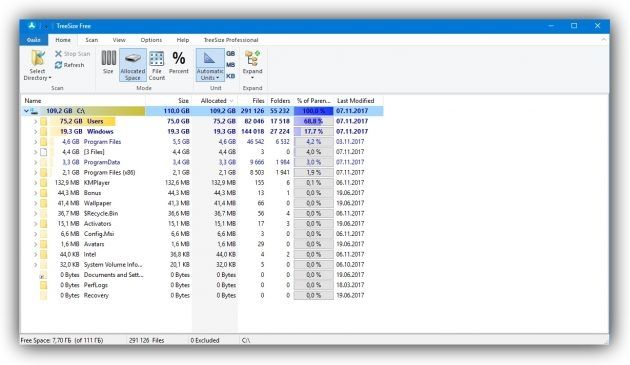Click the PerfLogs folder icon
The image size is (630, 365).
[x=43, y=285]
